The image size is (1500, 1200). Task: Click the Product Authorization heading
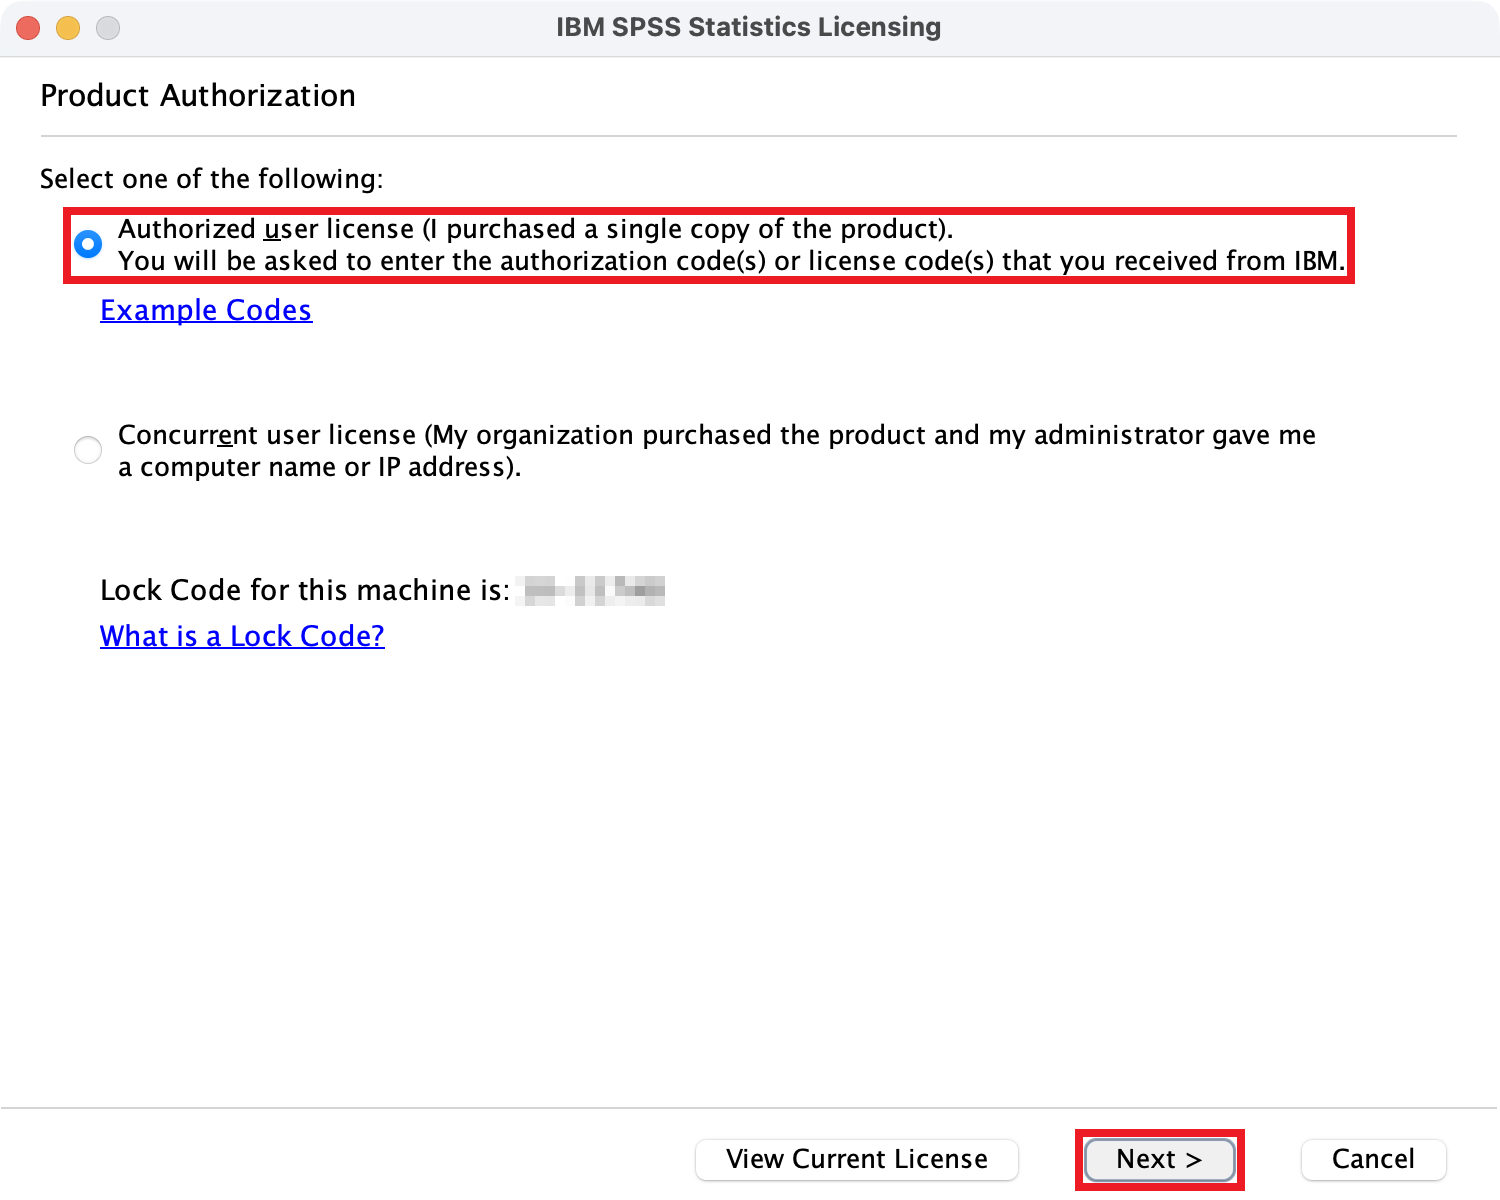tap(198, 95)
